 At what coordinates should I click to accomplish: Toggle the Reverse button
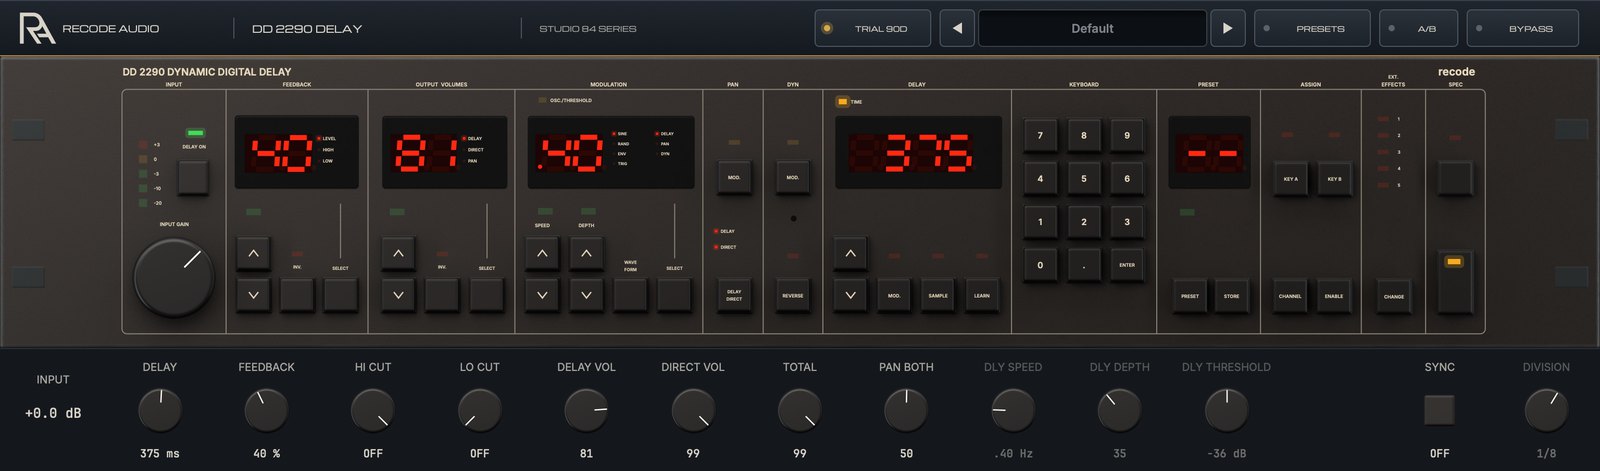pos(793,296)
